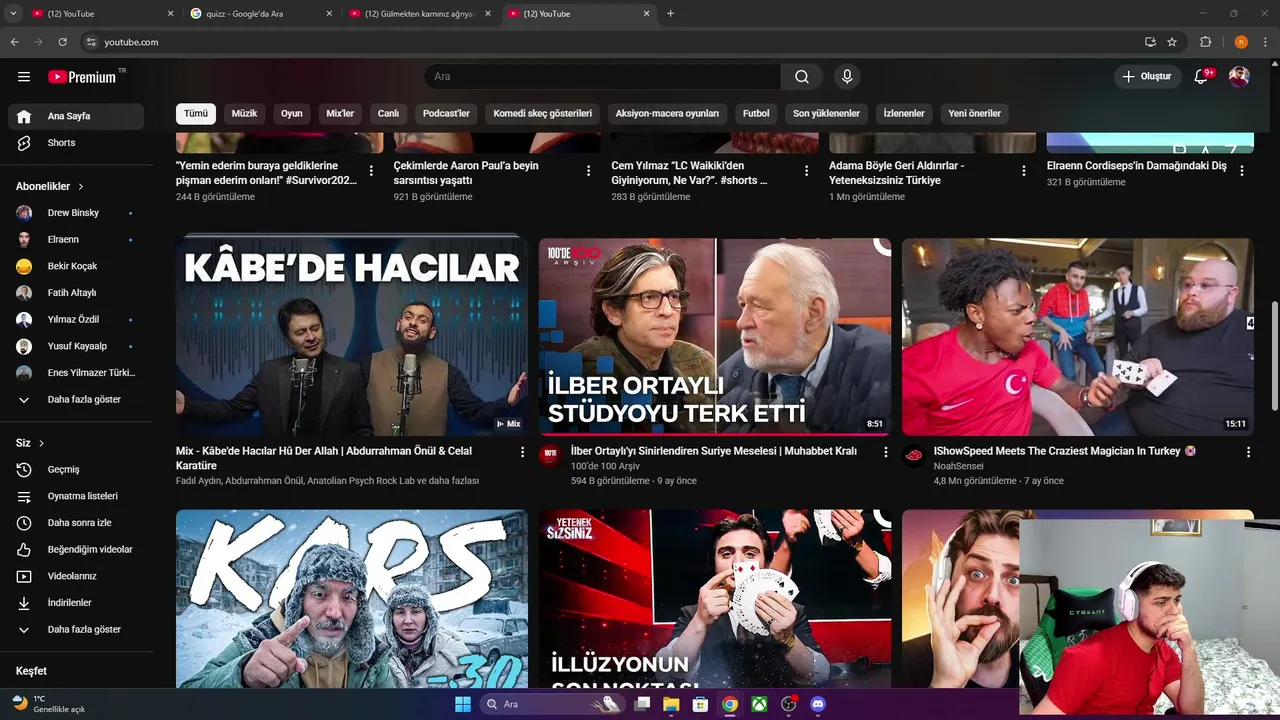The height and width of the screenshot is (720, 1280).
Task: Open the Xbox app from the taskbar
Action: (760, 704)
